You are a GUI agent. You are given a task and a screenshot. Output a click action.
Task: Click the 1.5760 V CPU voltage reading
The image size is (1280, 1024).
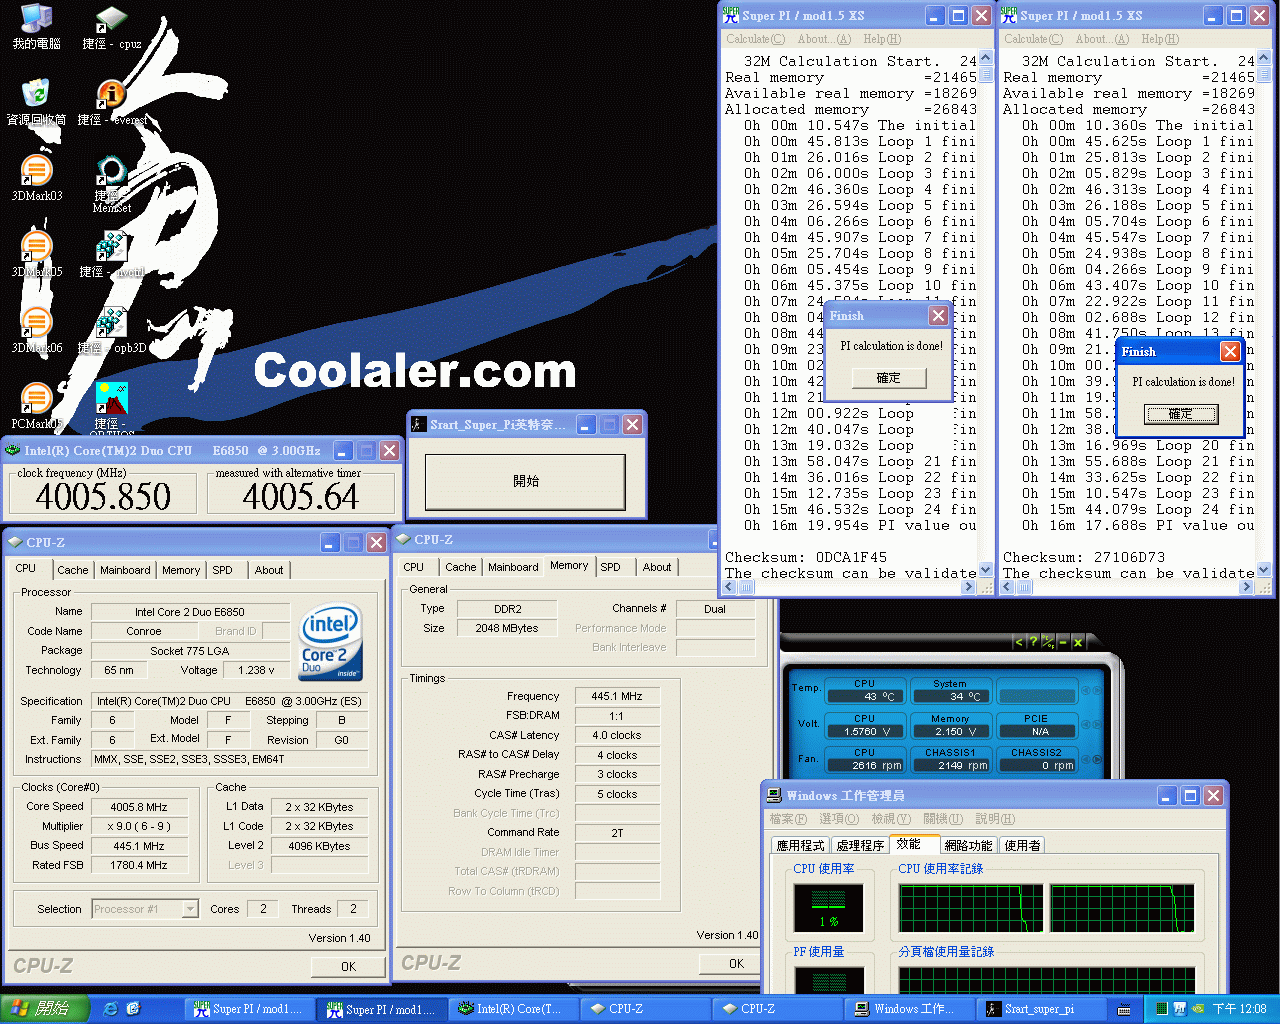click(866, 731)
